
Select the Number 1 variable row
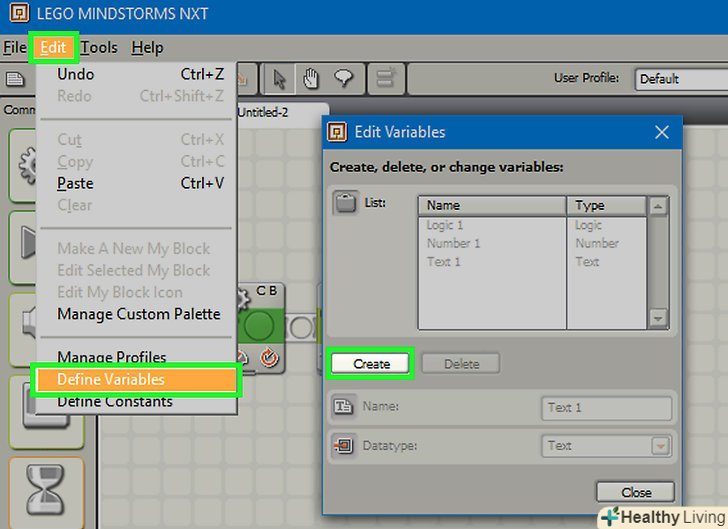tap(532, 243)
